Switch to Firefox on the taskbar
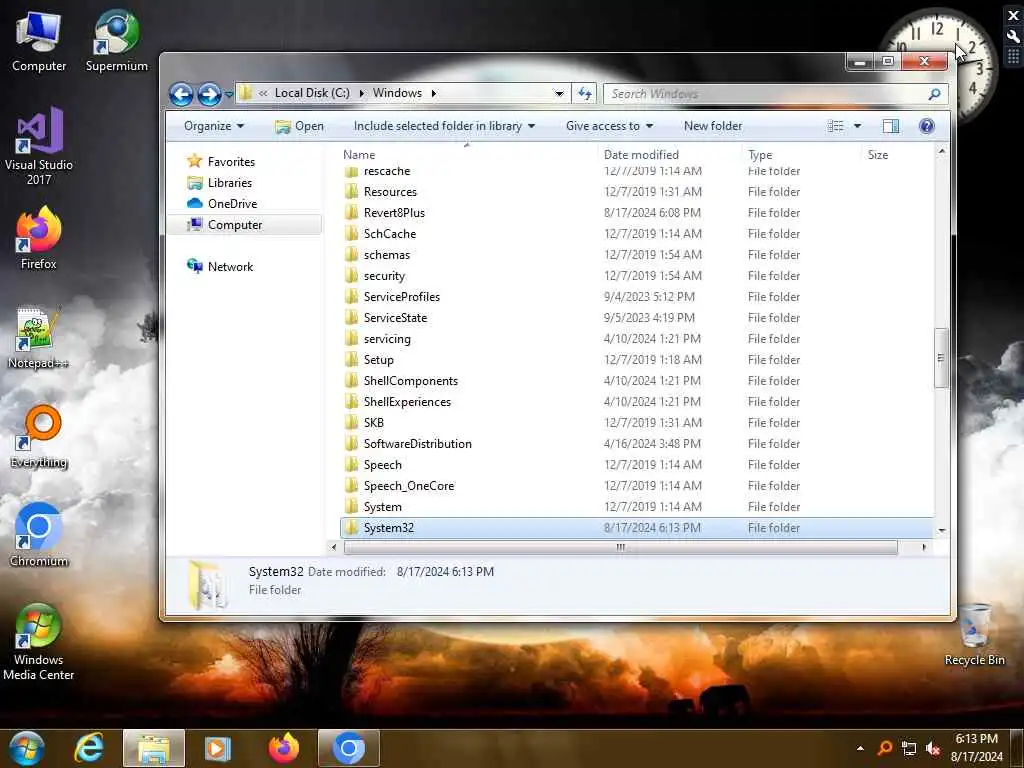 tap(283, 748)
